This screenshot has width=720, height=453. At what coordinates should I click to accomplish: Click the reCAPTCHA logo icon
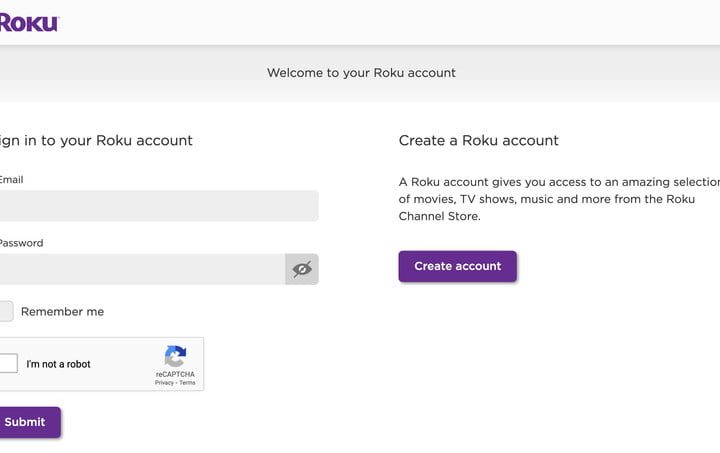point(175,357)
